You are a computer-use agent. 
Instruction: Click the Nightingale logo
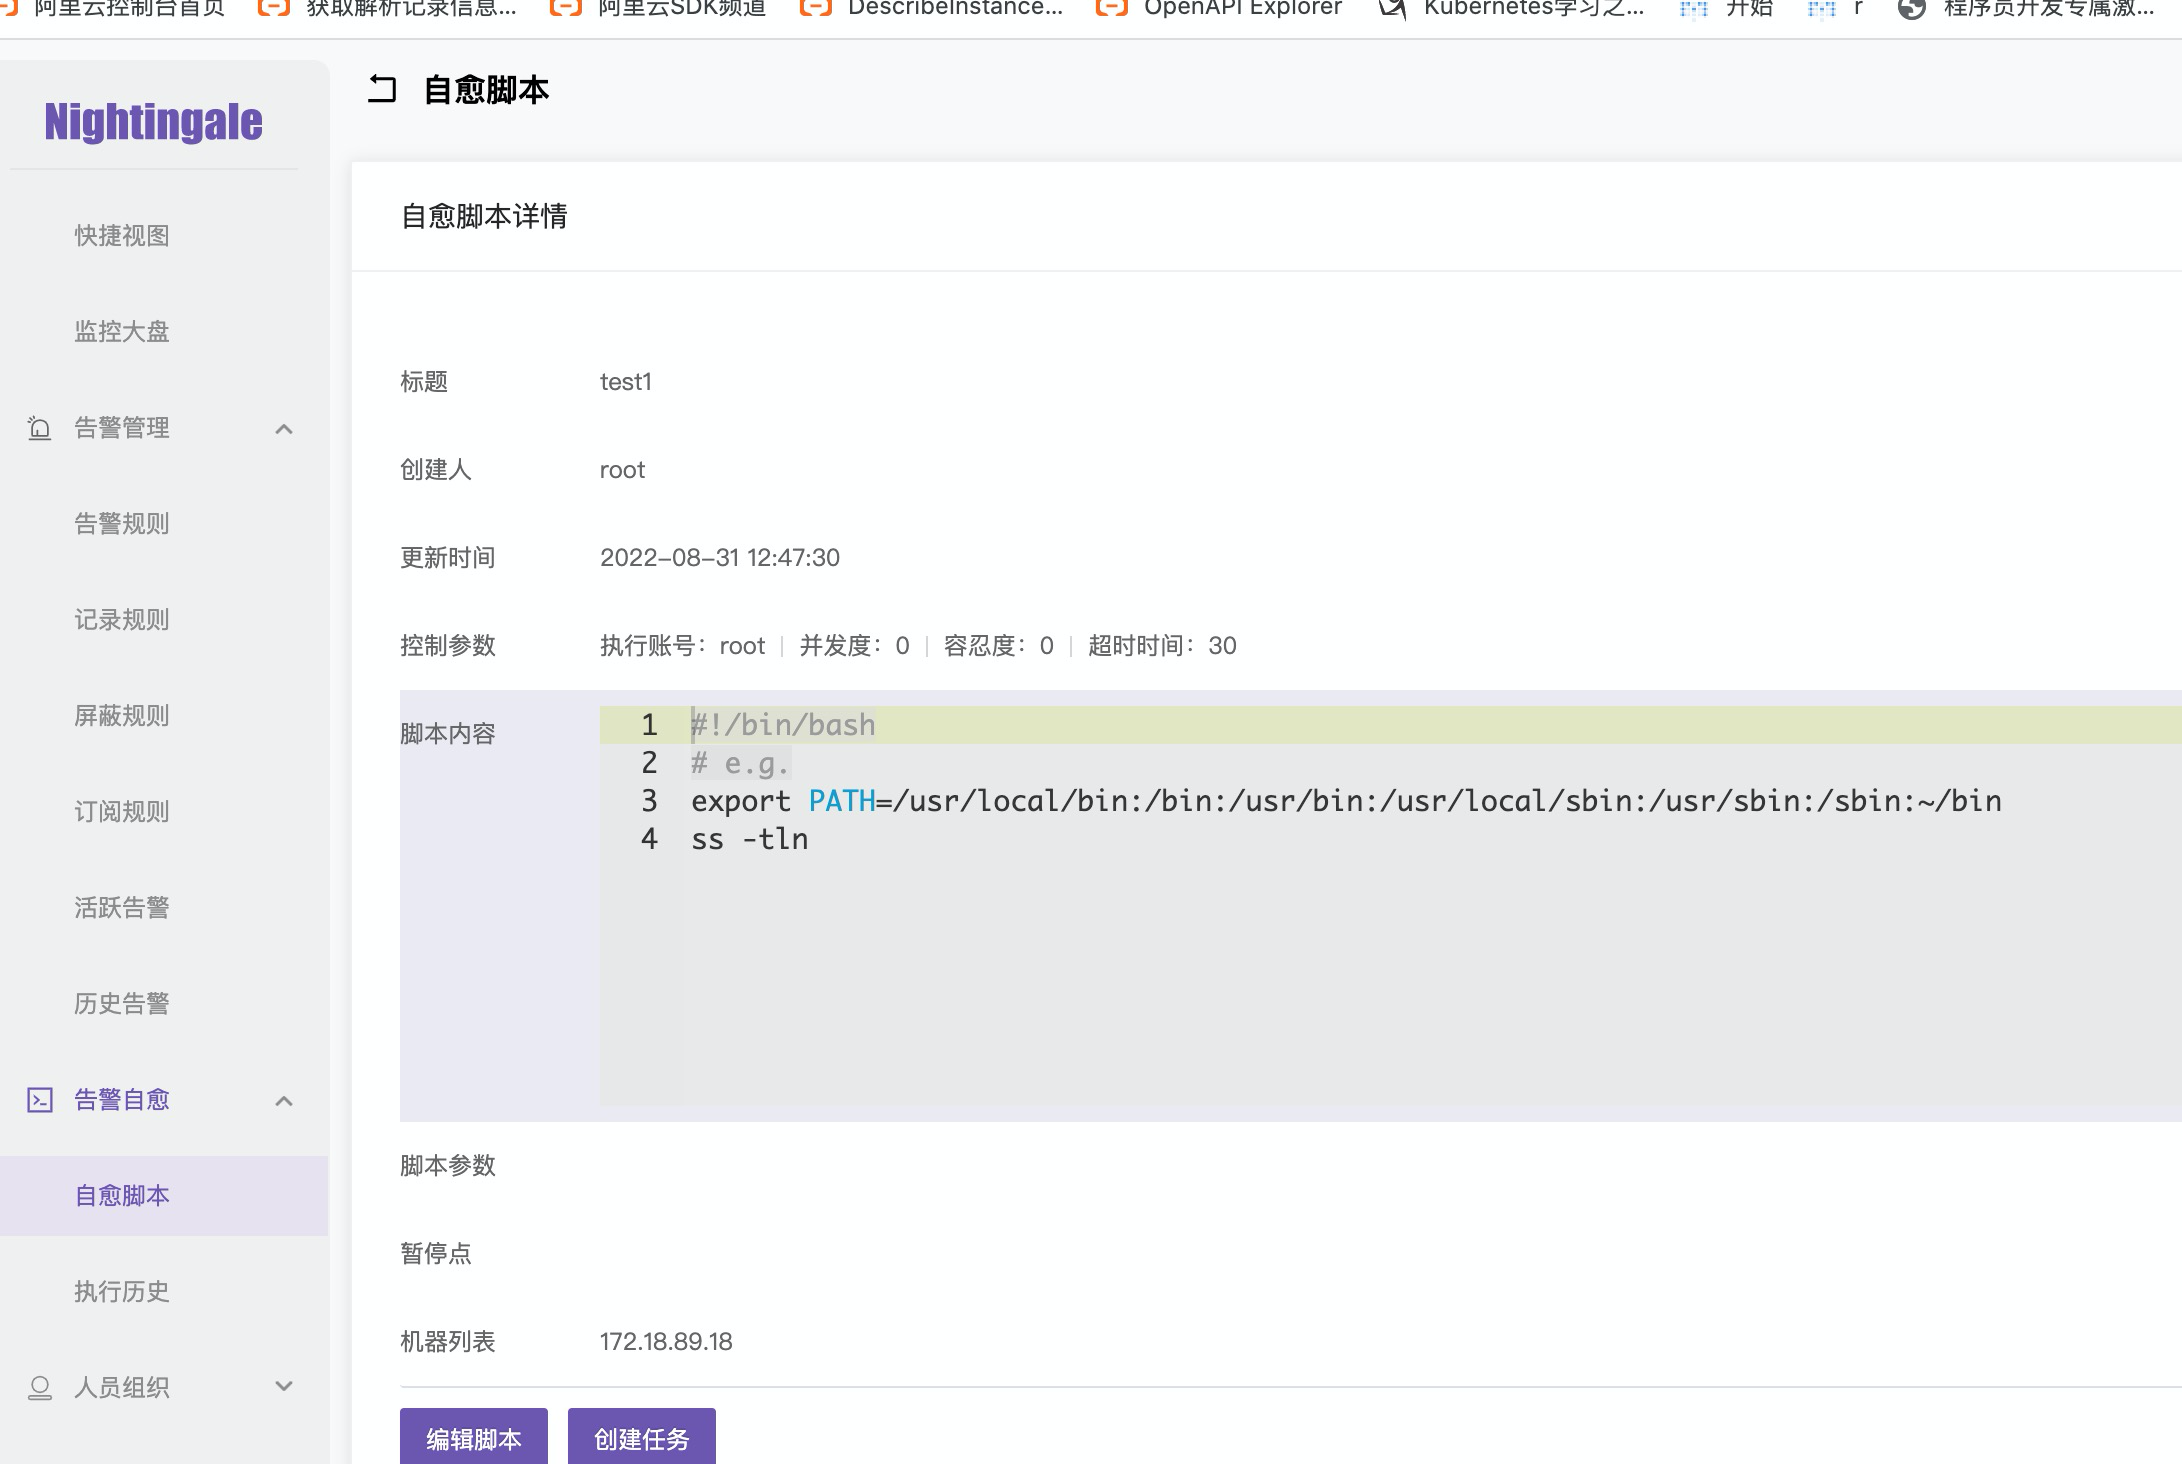click(152, 120)
